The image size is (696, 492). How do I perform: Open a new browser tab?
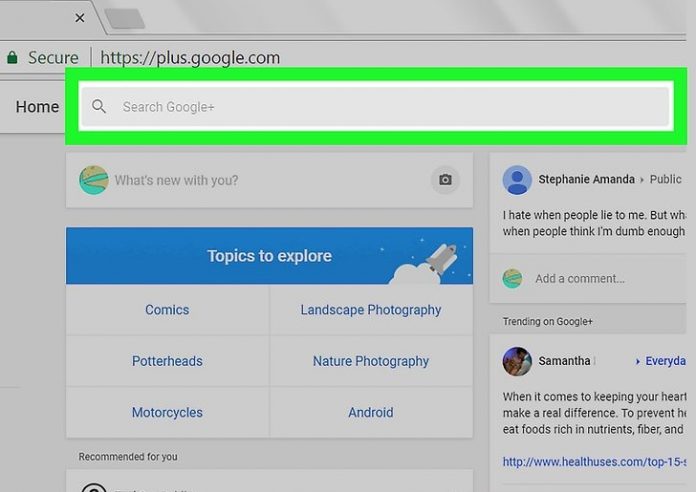123,18
